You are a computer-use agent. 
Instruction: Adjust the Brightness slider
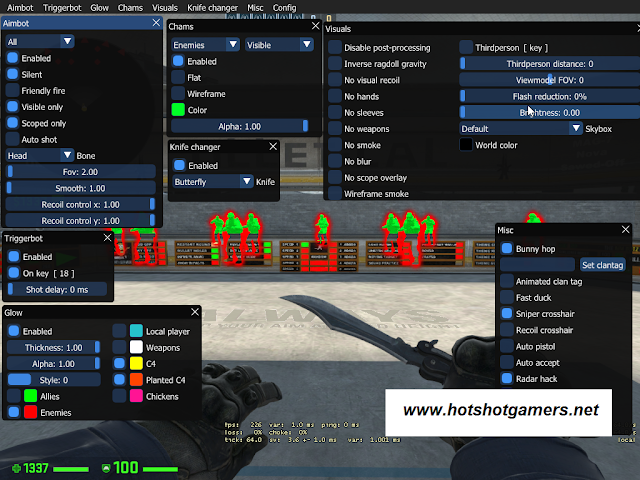549,112
